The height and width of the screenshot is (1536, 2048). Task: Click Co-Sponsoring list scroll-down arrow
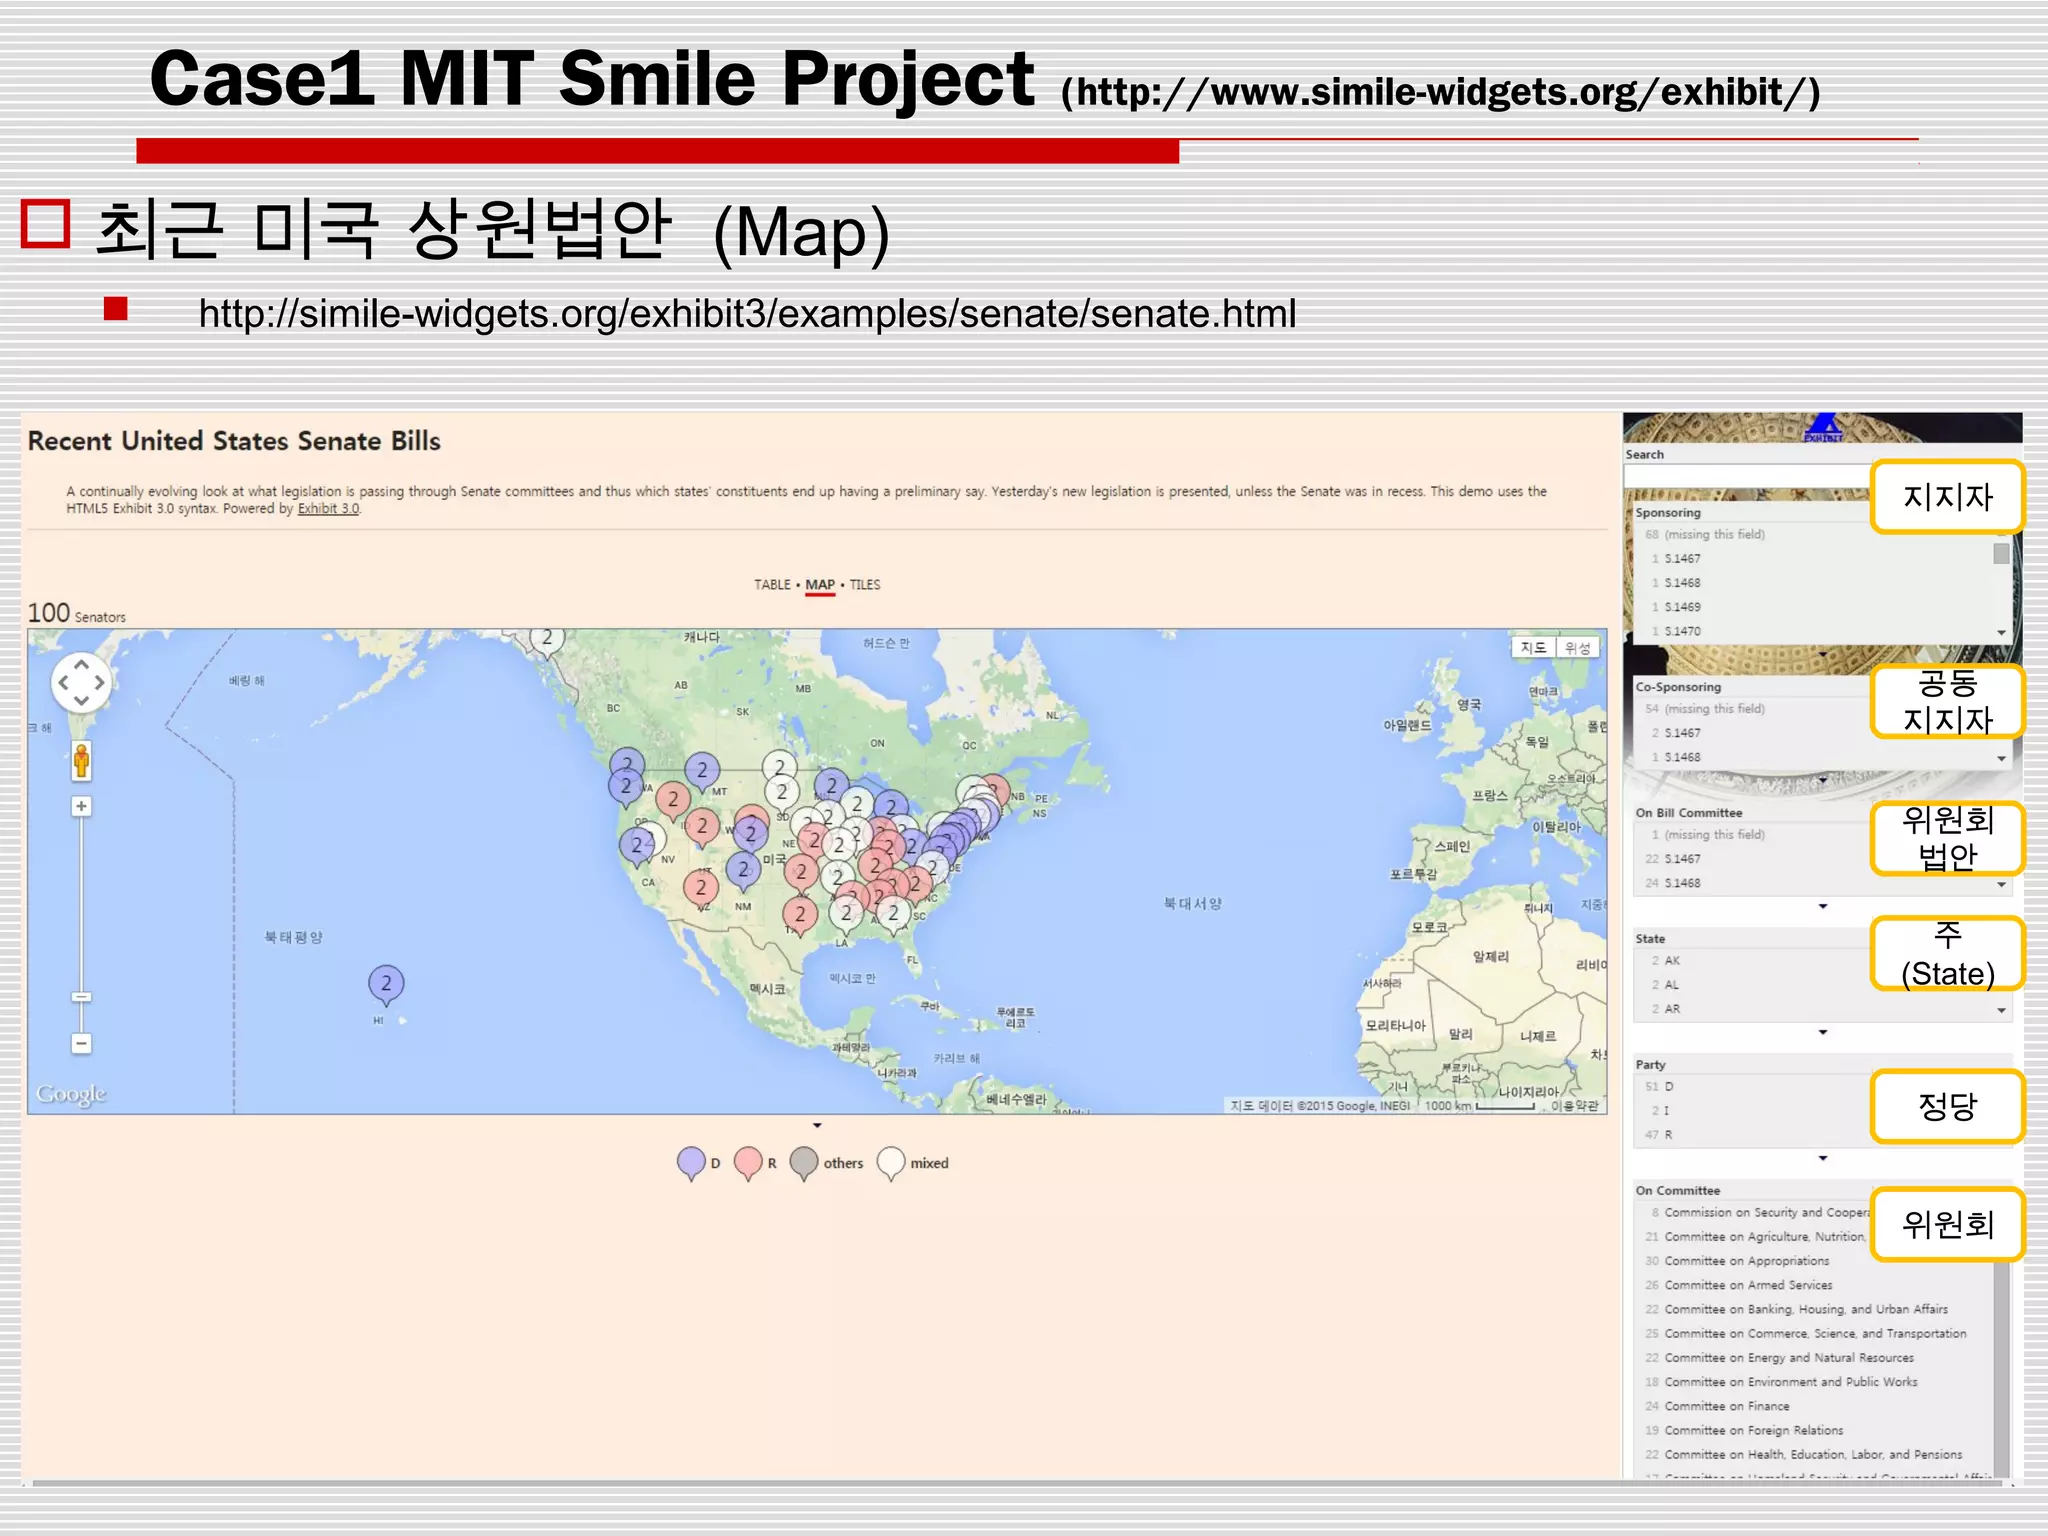coord(2001,759)
